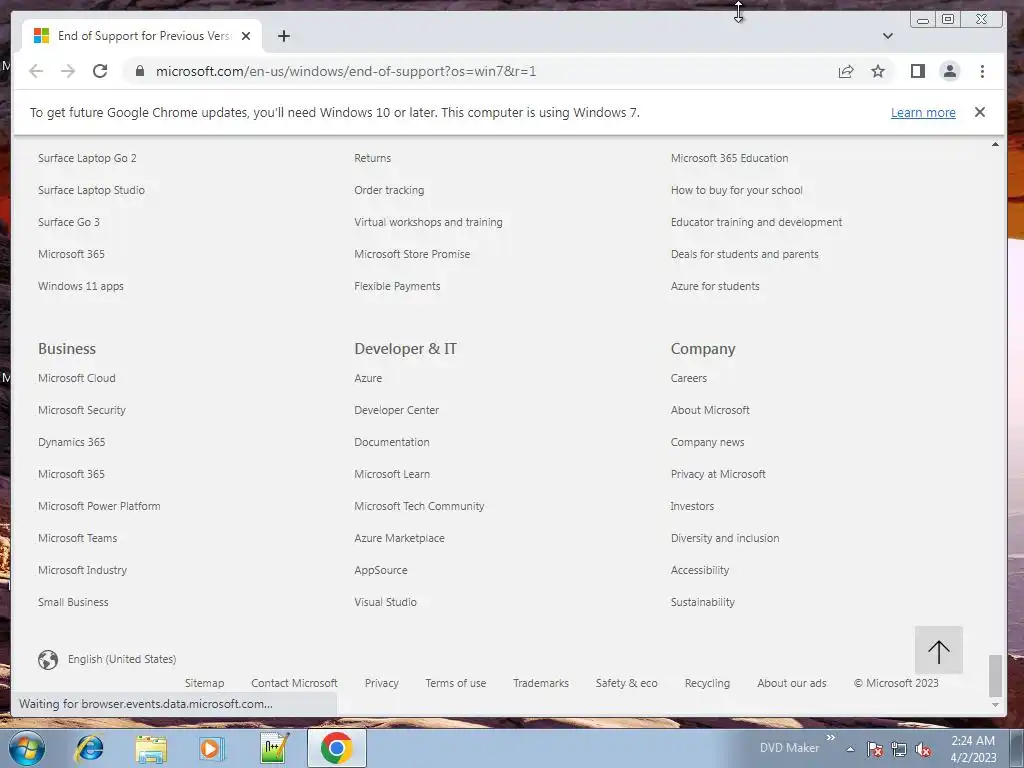Open the Notepad++ taskbar icon
Screen dimensions: 1024x768
274,748
